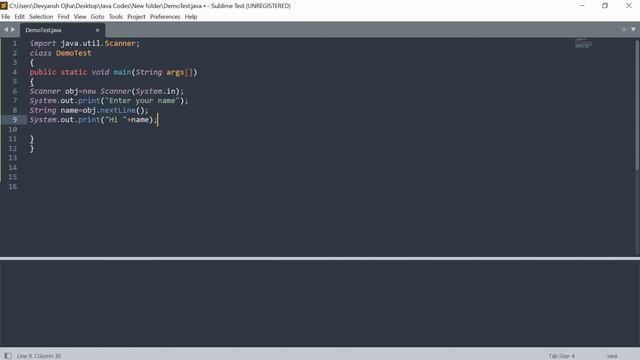Restore down the Sublime Text window

pyautogui.click(x=605, y=6)
